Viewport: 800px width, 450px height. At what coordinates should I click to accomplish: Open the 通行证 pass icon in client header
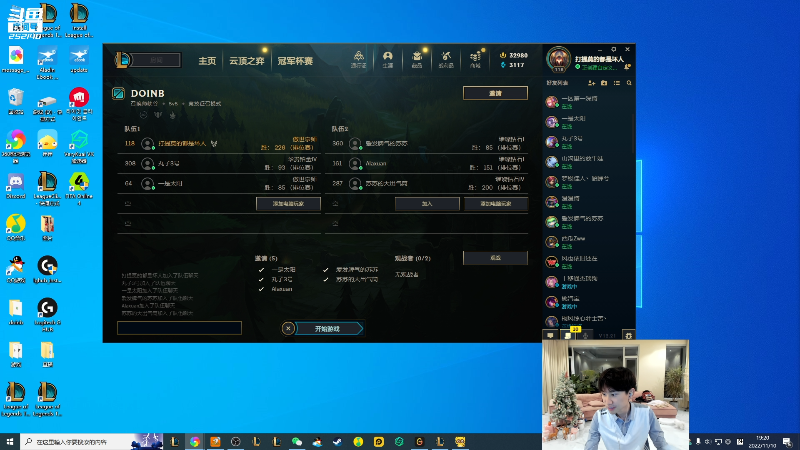[x=359, y=59]
